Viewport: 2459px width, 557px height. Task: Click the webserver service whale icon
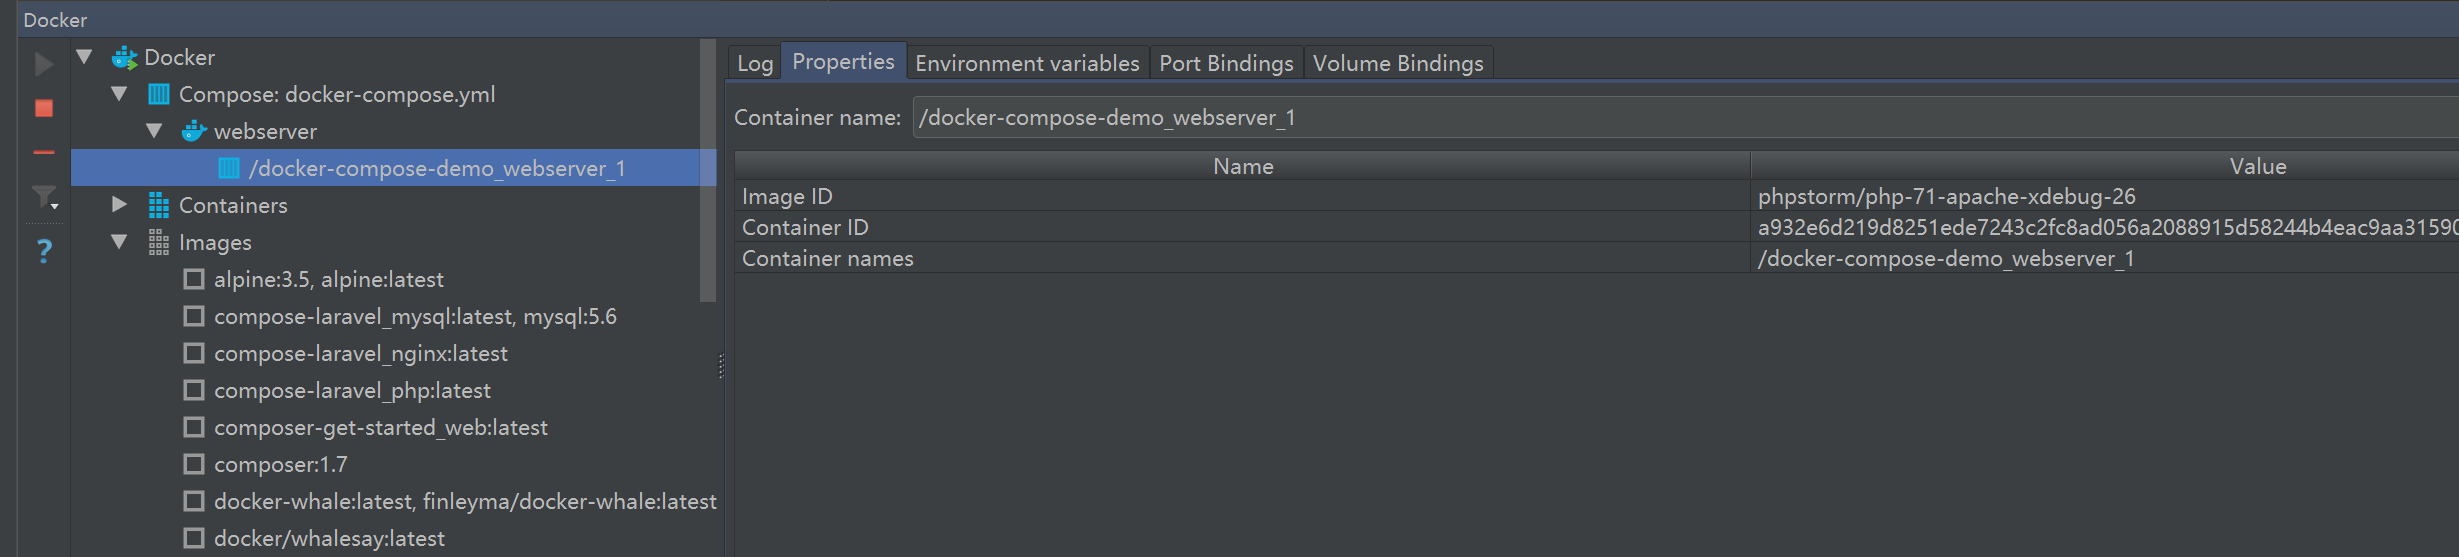tap(193, 131)
